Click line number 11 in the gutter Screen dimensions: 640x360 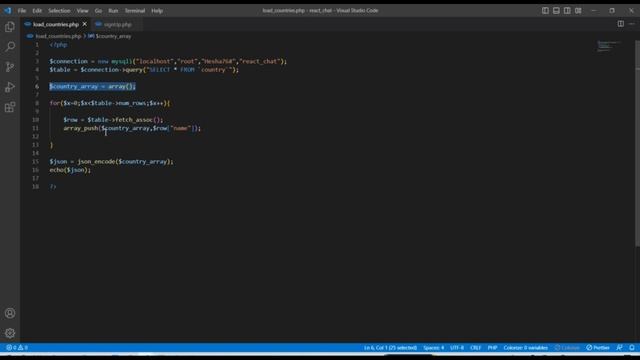36,128
